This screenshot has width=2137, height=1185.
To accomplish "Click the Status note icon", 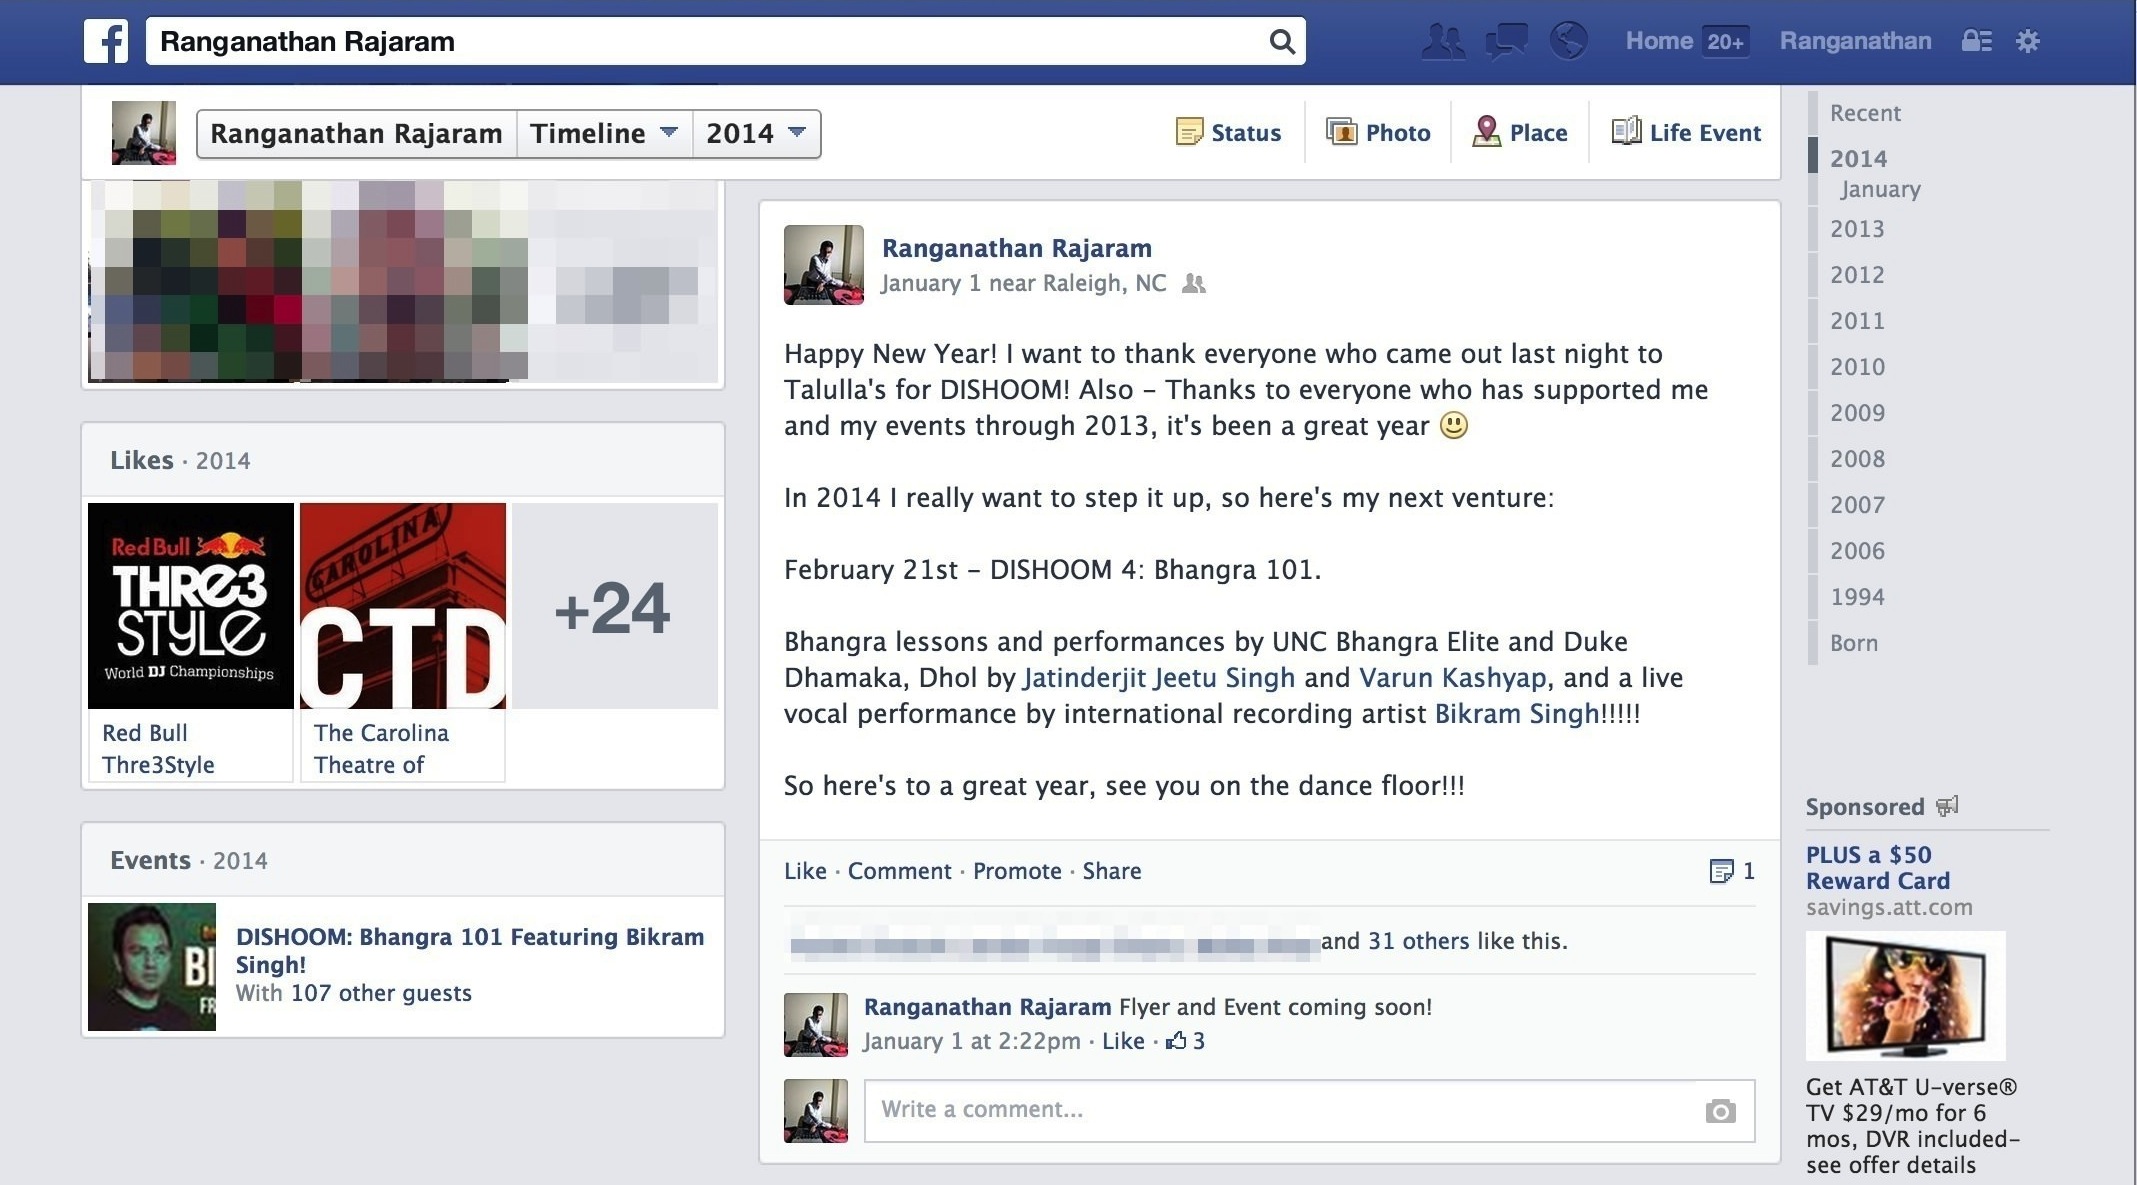I will click(1189, 132).
